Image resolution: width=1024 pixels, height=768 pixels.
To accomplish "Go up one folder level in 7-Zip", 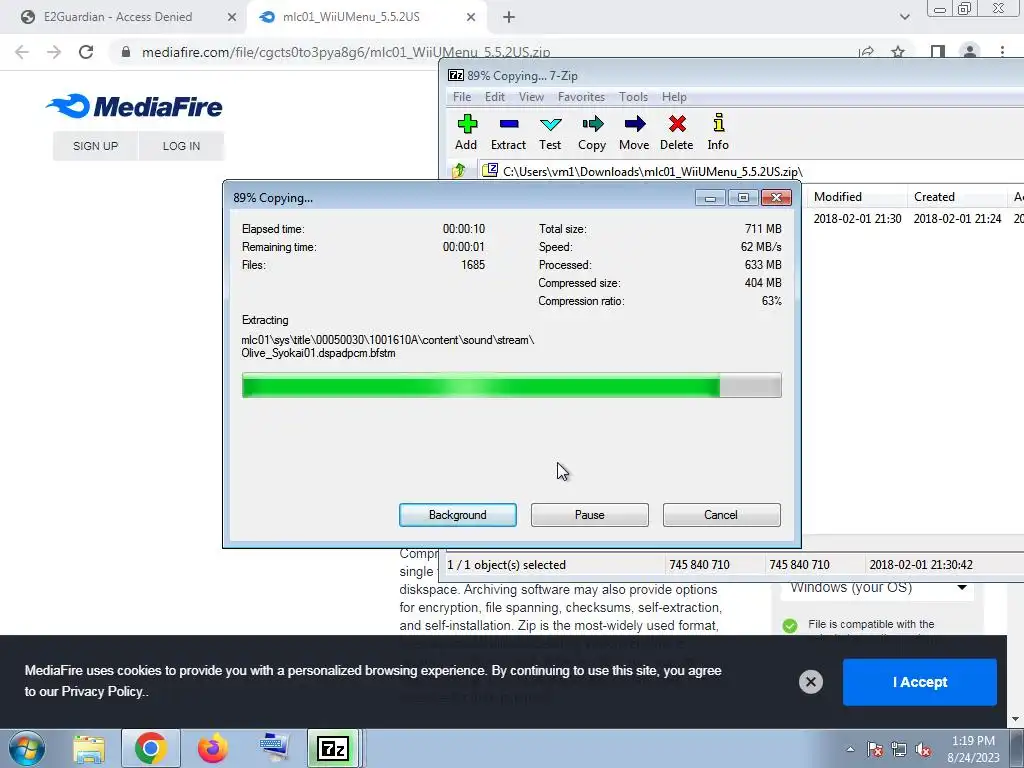I will pos(458,171).
